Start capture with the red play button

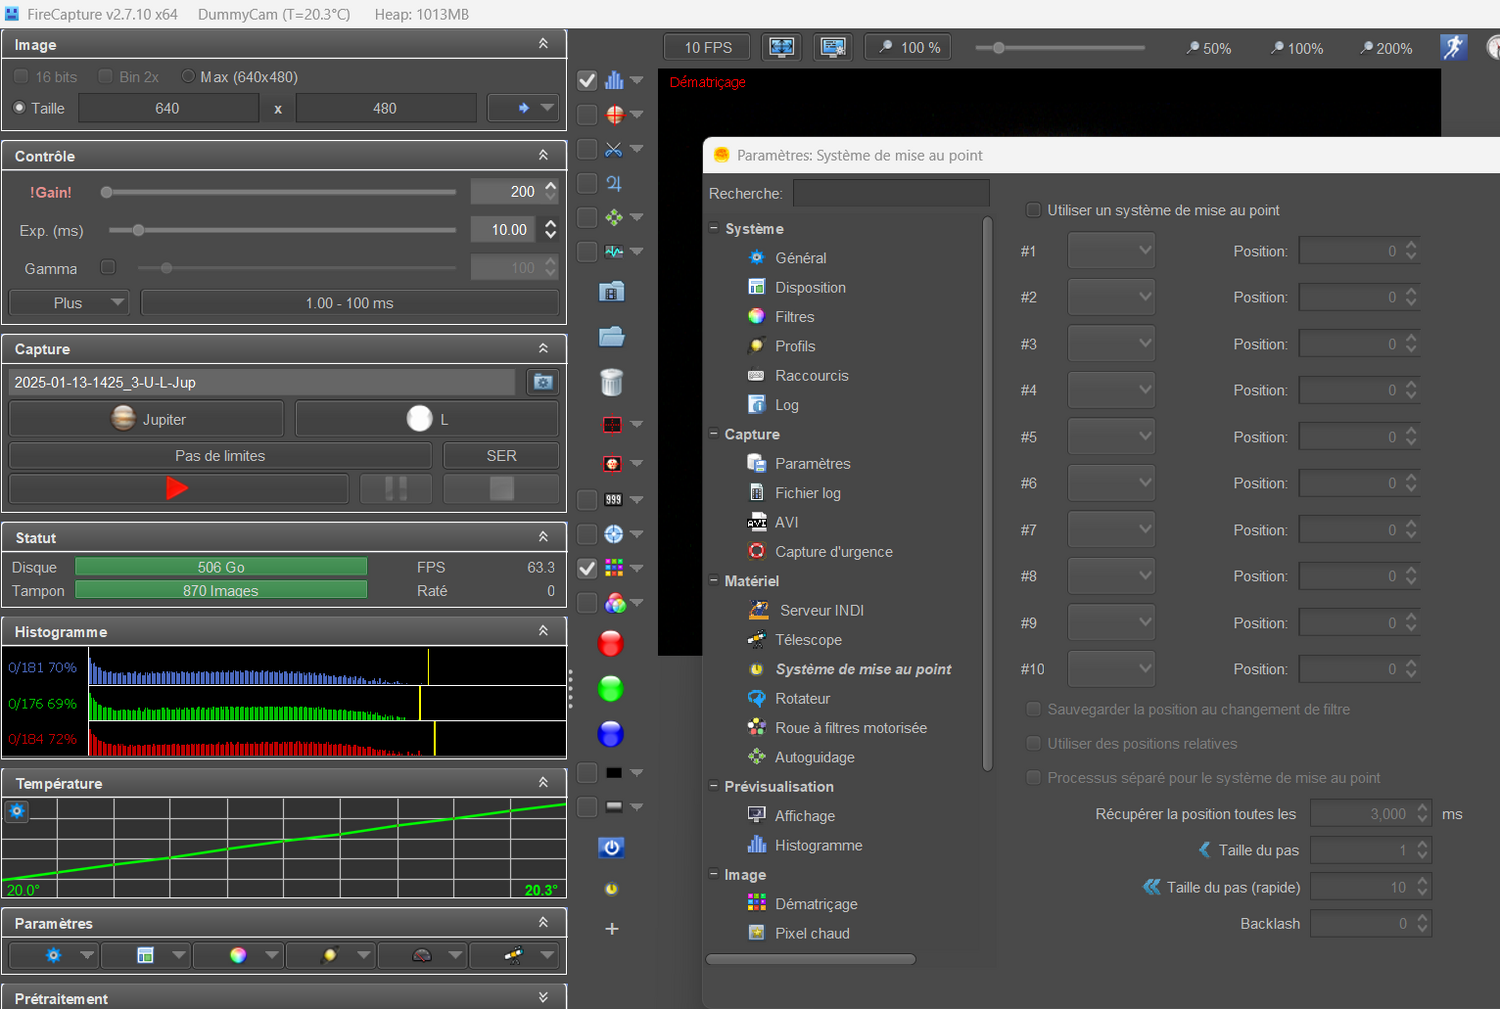178,488
